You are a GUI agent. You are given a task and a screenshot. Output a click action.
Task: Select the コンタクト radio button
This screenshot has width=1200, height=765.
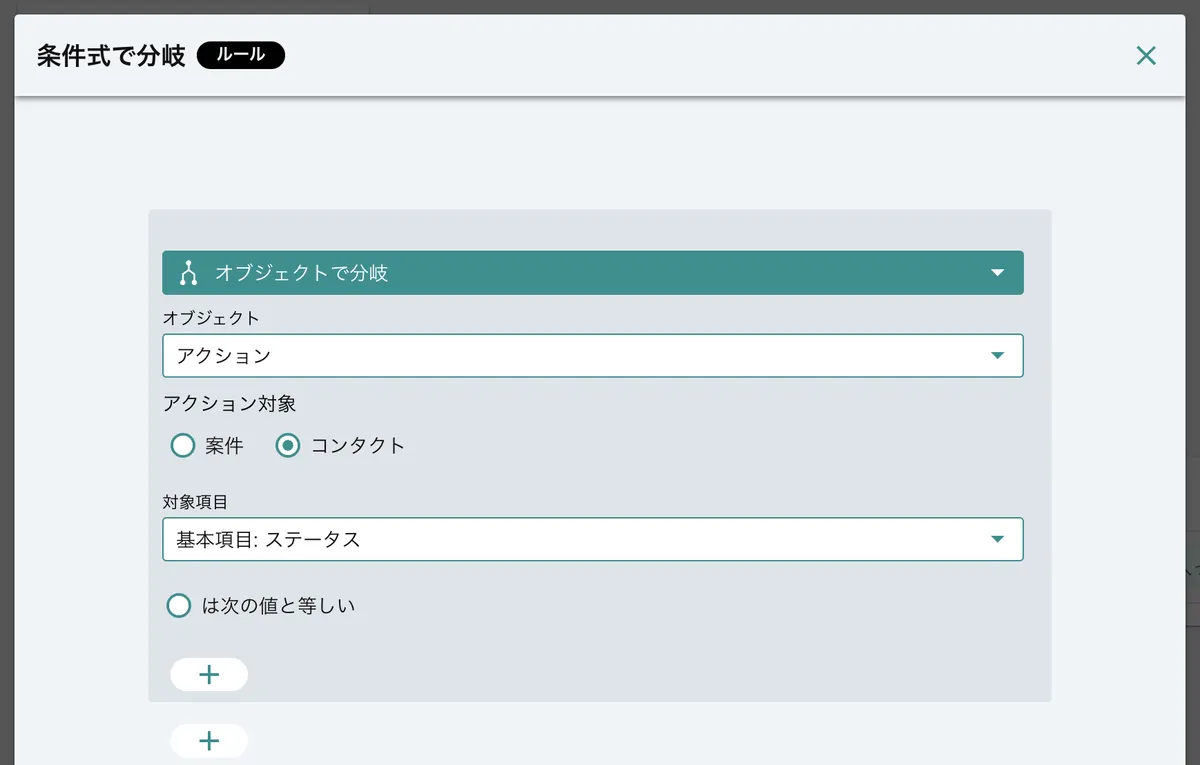click(x=288, y=446)
